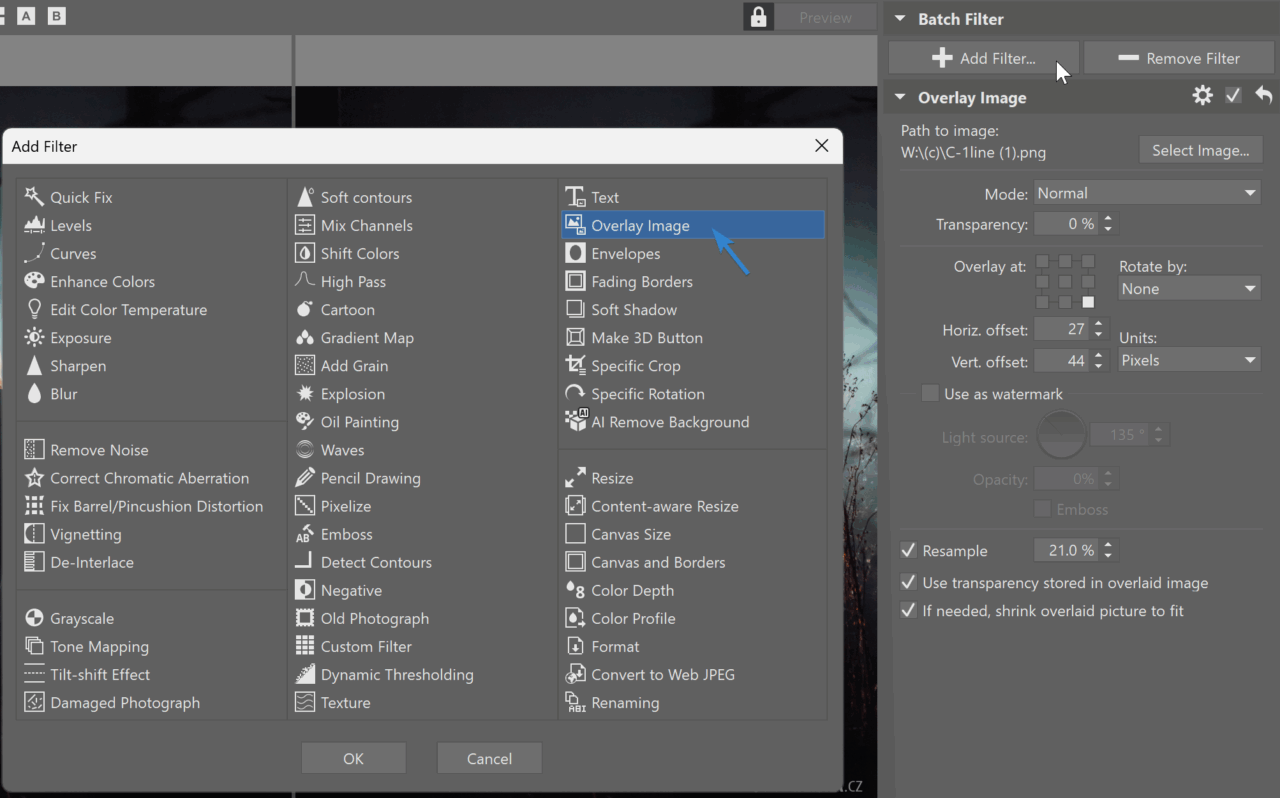Pick the Negative filter icon
This screenshot has height=798, width=1280.
point(305,590)
